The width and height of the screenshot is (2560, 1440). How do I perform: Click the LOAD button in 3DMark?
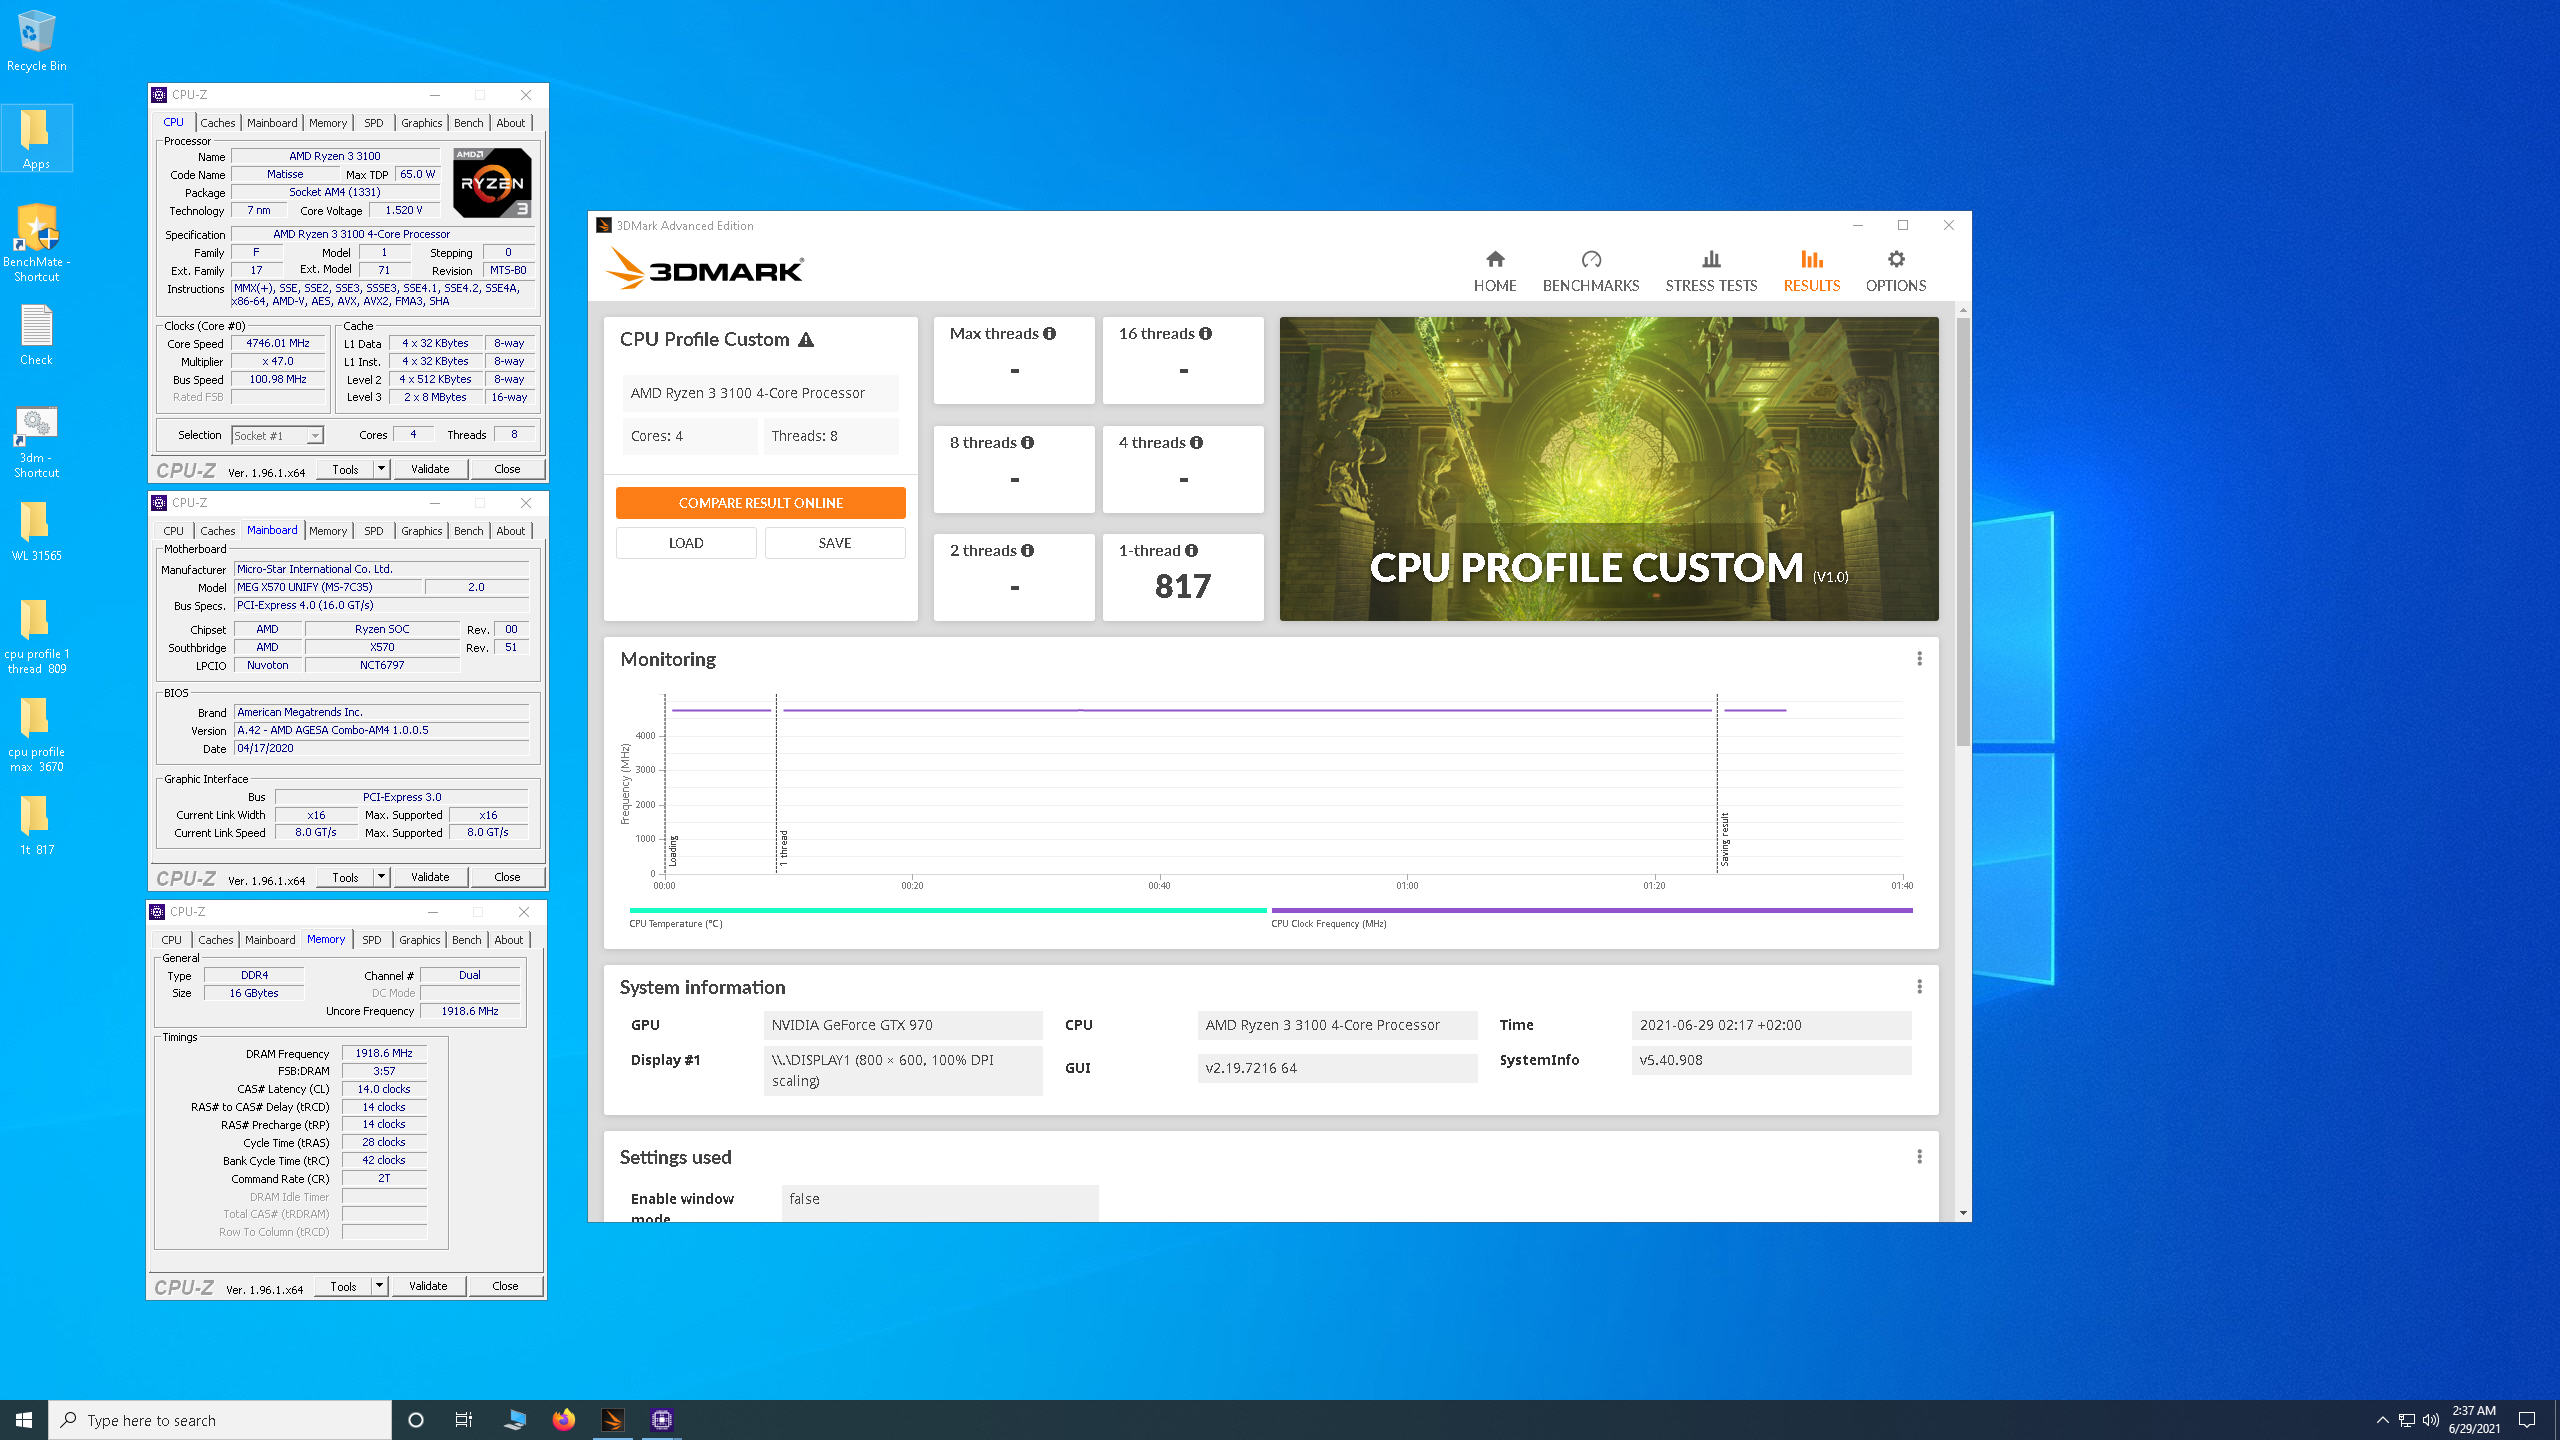(686, 543)
